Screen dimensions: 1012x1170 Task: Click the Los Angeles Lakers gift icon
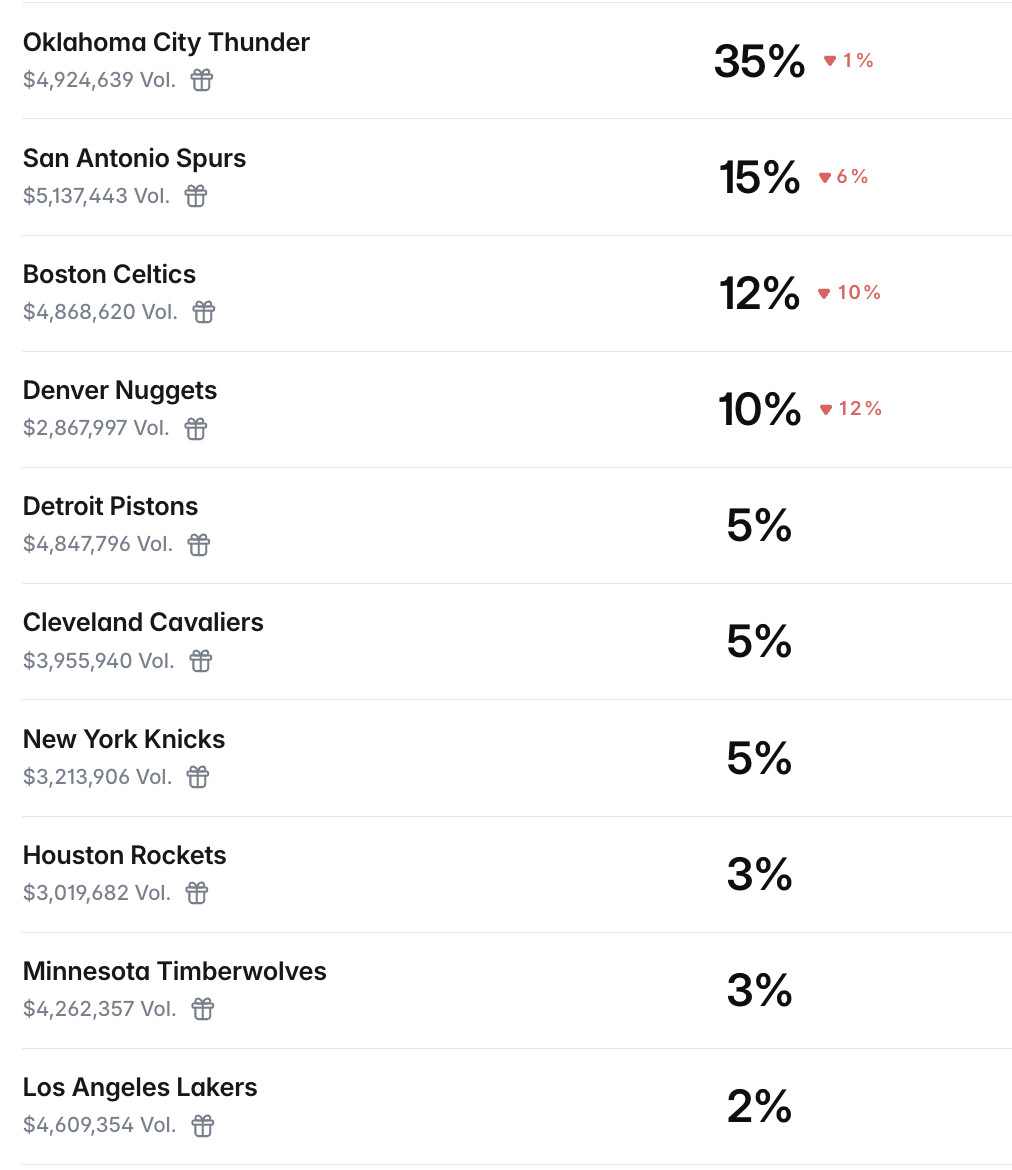pyautogui.click(x=203, y=1125)
